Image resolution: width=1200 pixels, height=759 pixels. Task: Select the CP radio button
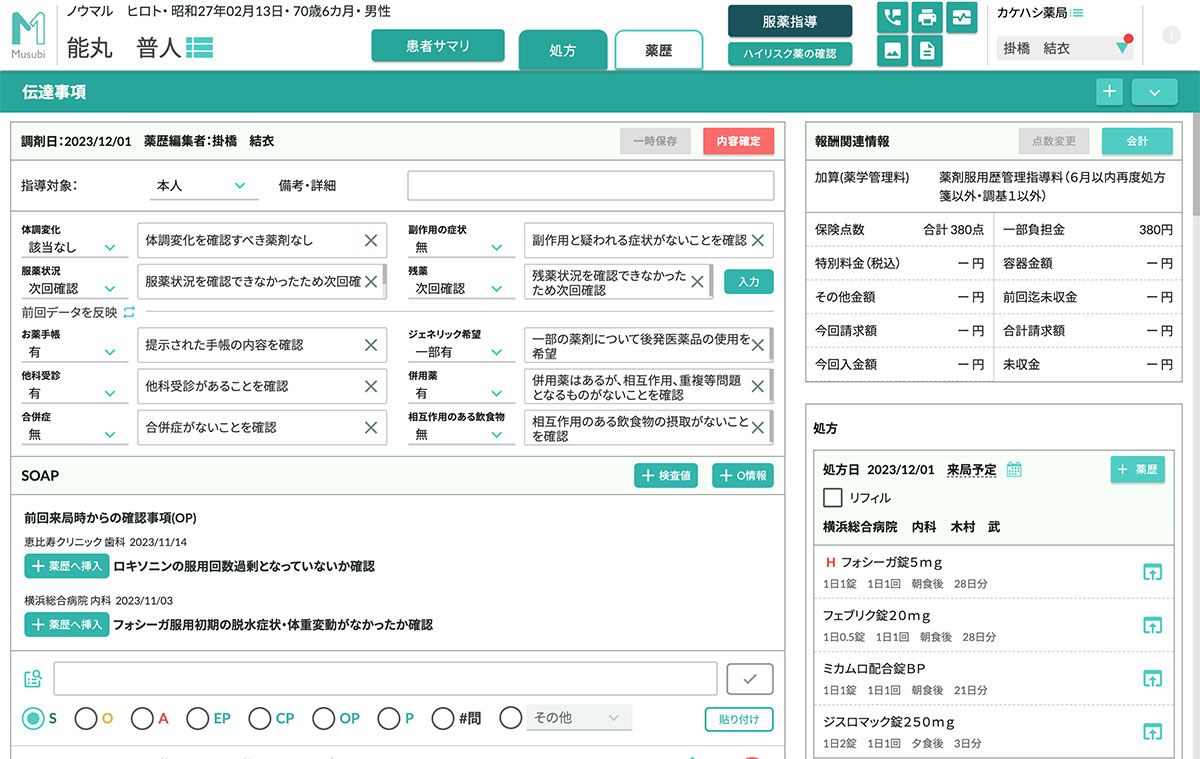pos(260,718)
